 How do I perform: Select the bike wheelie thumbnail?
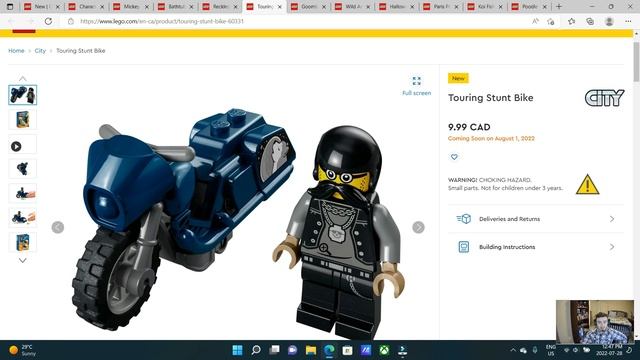pyautogui.click(x=22, y=169)
